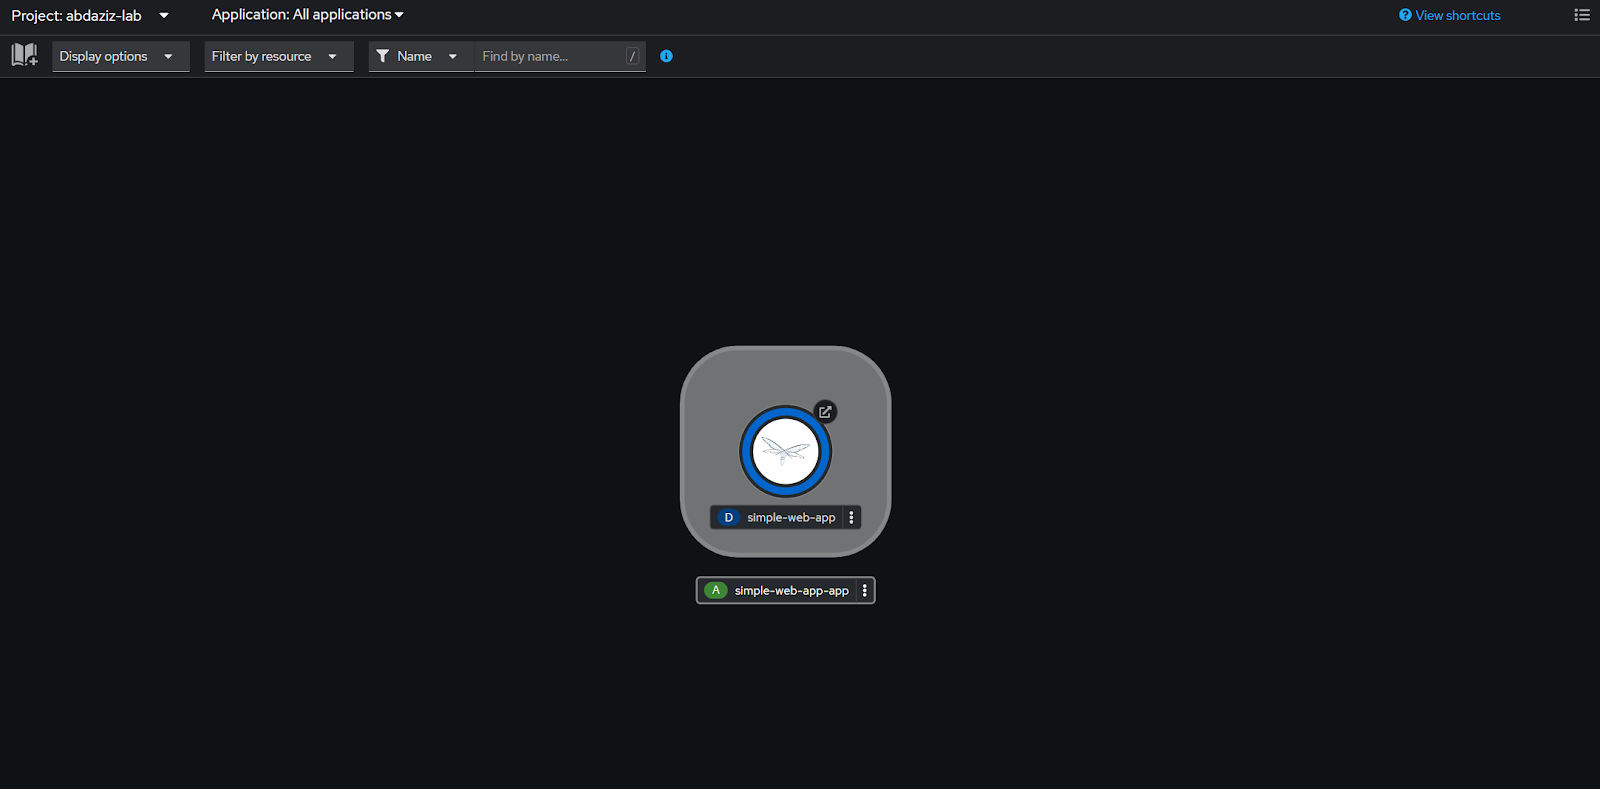Open the Project abdaziz-lab selector
The width and height of the screenshot is (1600, 789).
(90, 15)
